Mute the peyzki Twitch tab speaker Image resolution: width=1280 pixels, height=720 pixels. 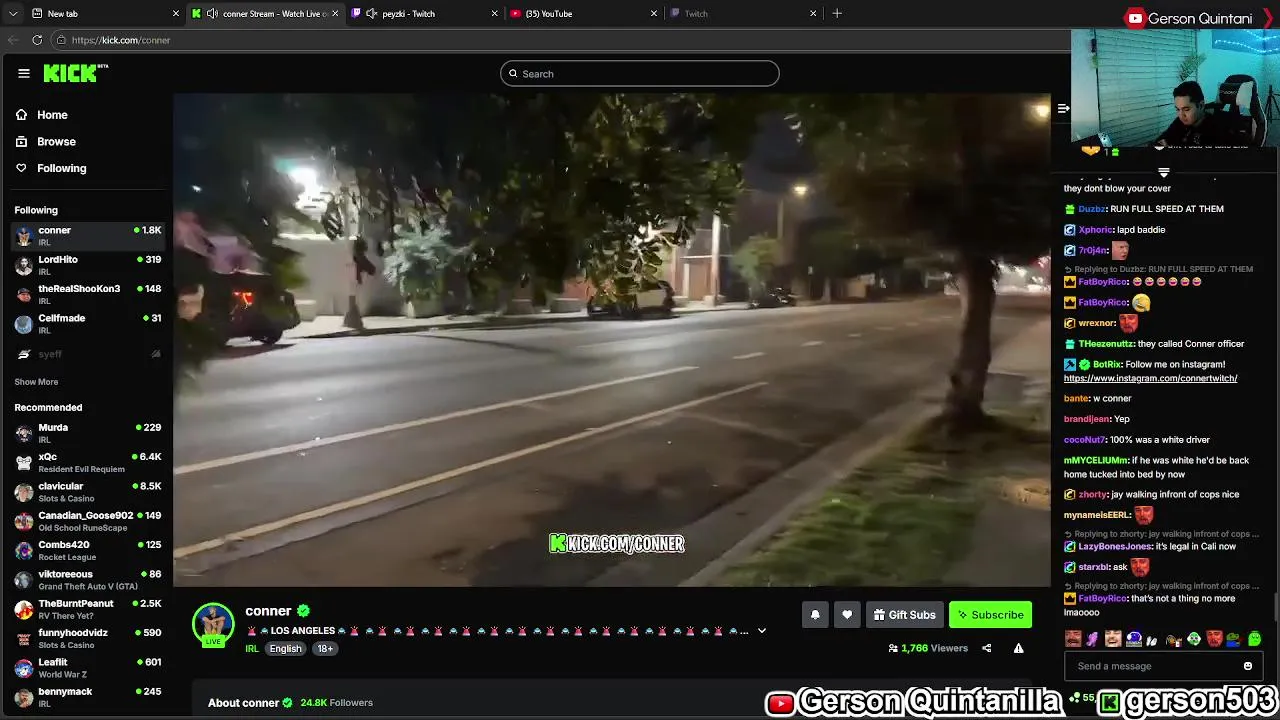[372, 13]
